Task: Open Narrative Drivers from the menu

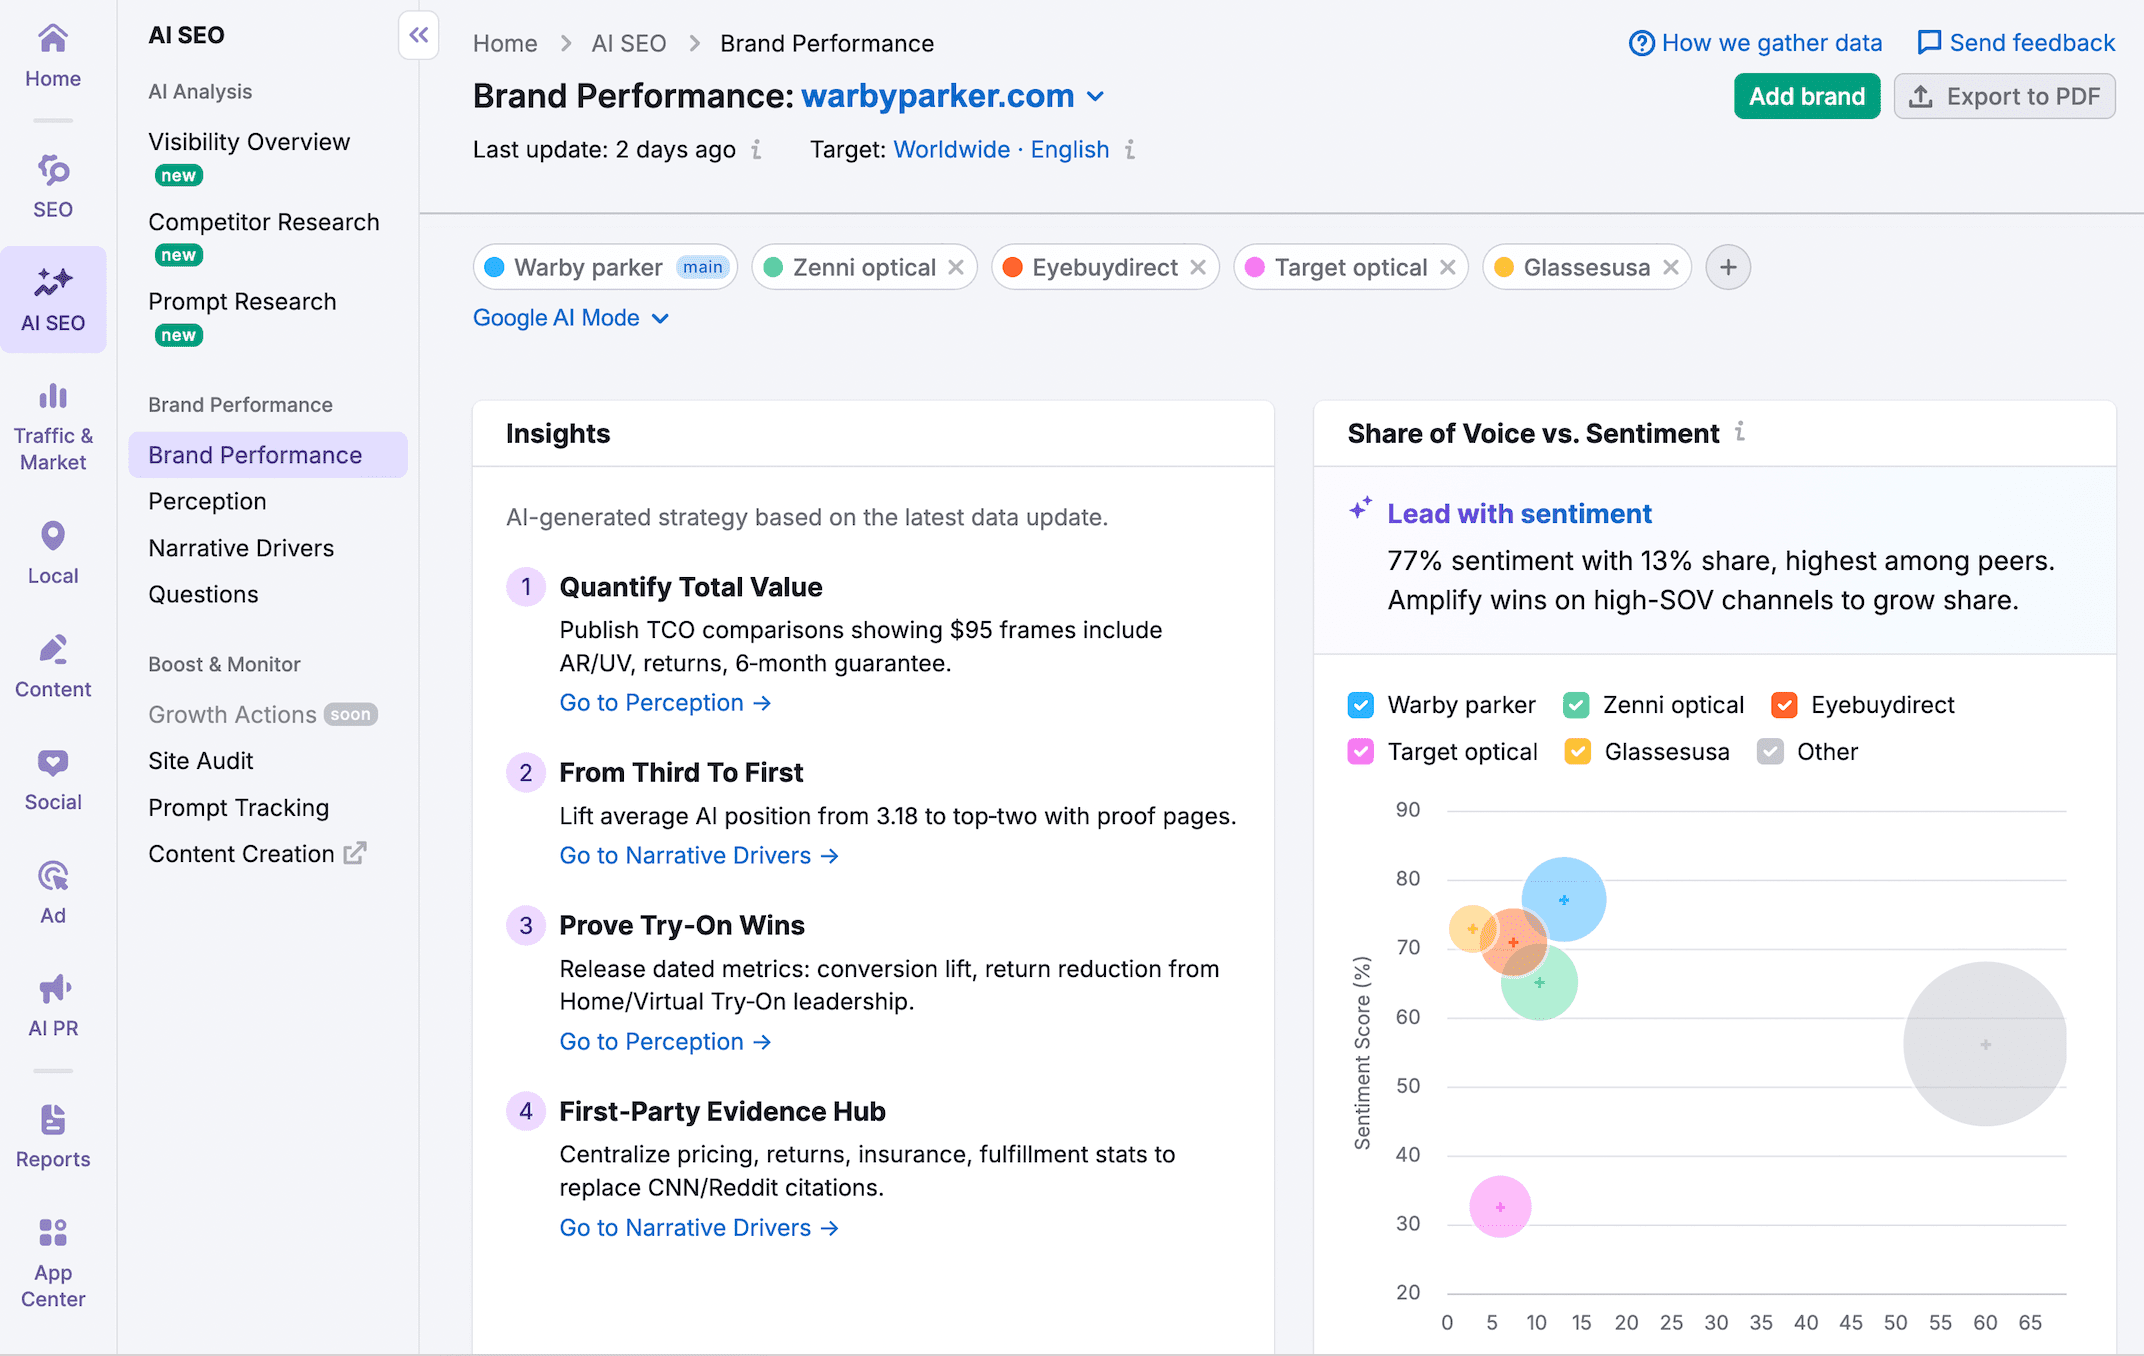Action: point(240,547)
